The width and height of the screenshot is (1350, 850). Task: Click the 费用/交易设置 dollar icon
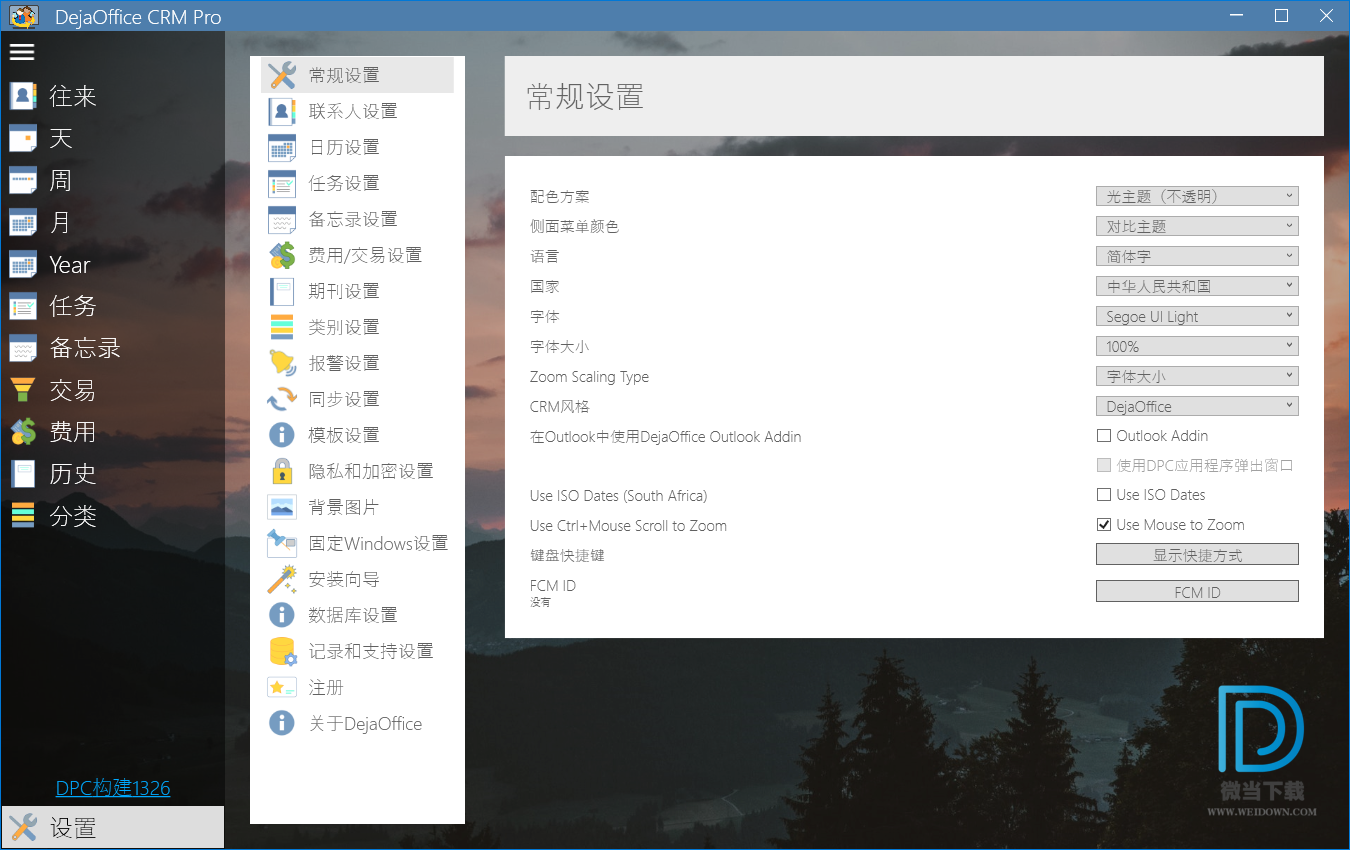[x=282, y=255]
